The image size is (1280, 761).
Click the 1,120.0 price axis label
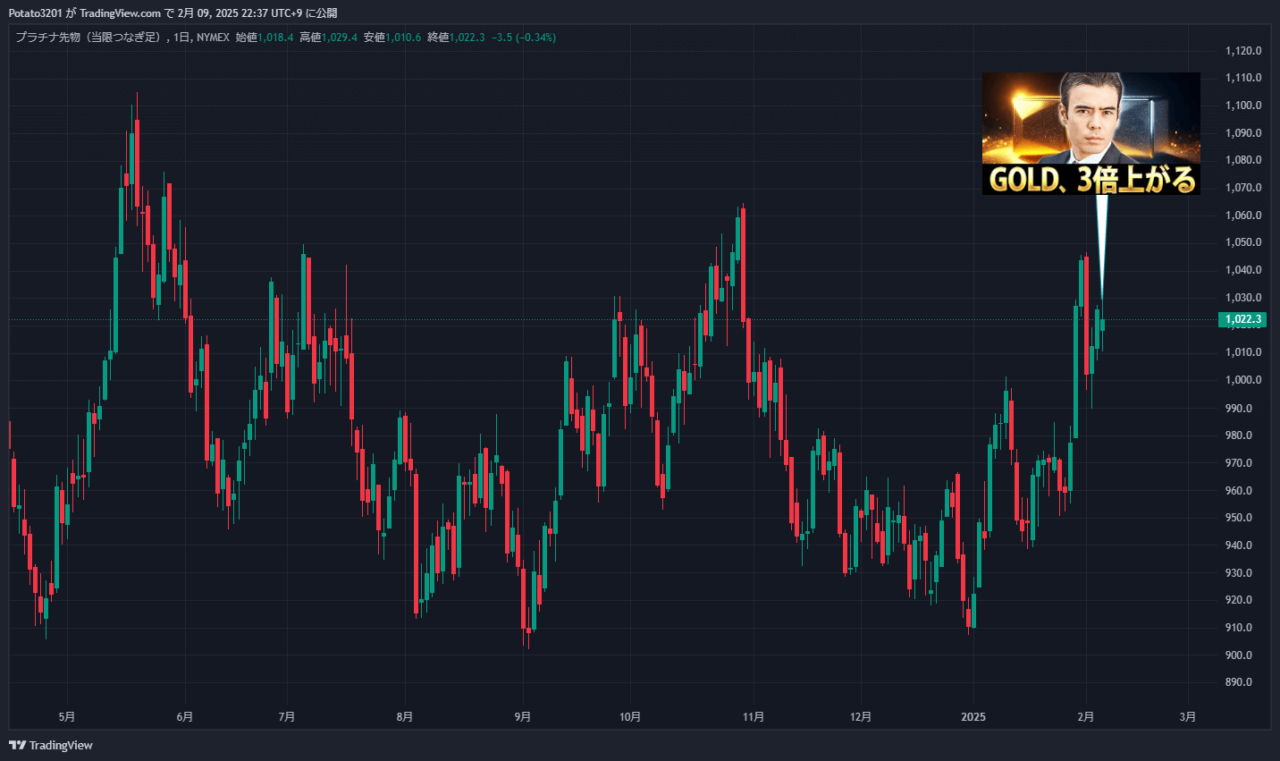[1242, 51]
